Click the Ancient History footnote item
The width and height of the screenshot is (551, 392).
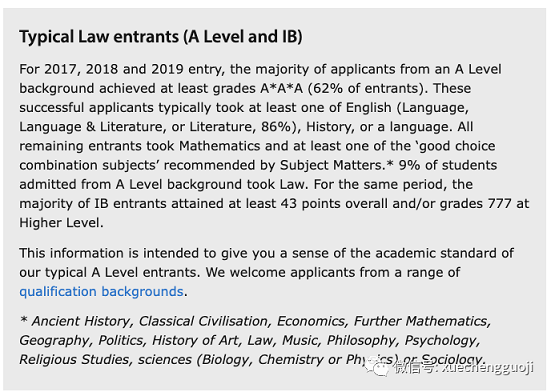(x=81, y=321)
